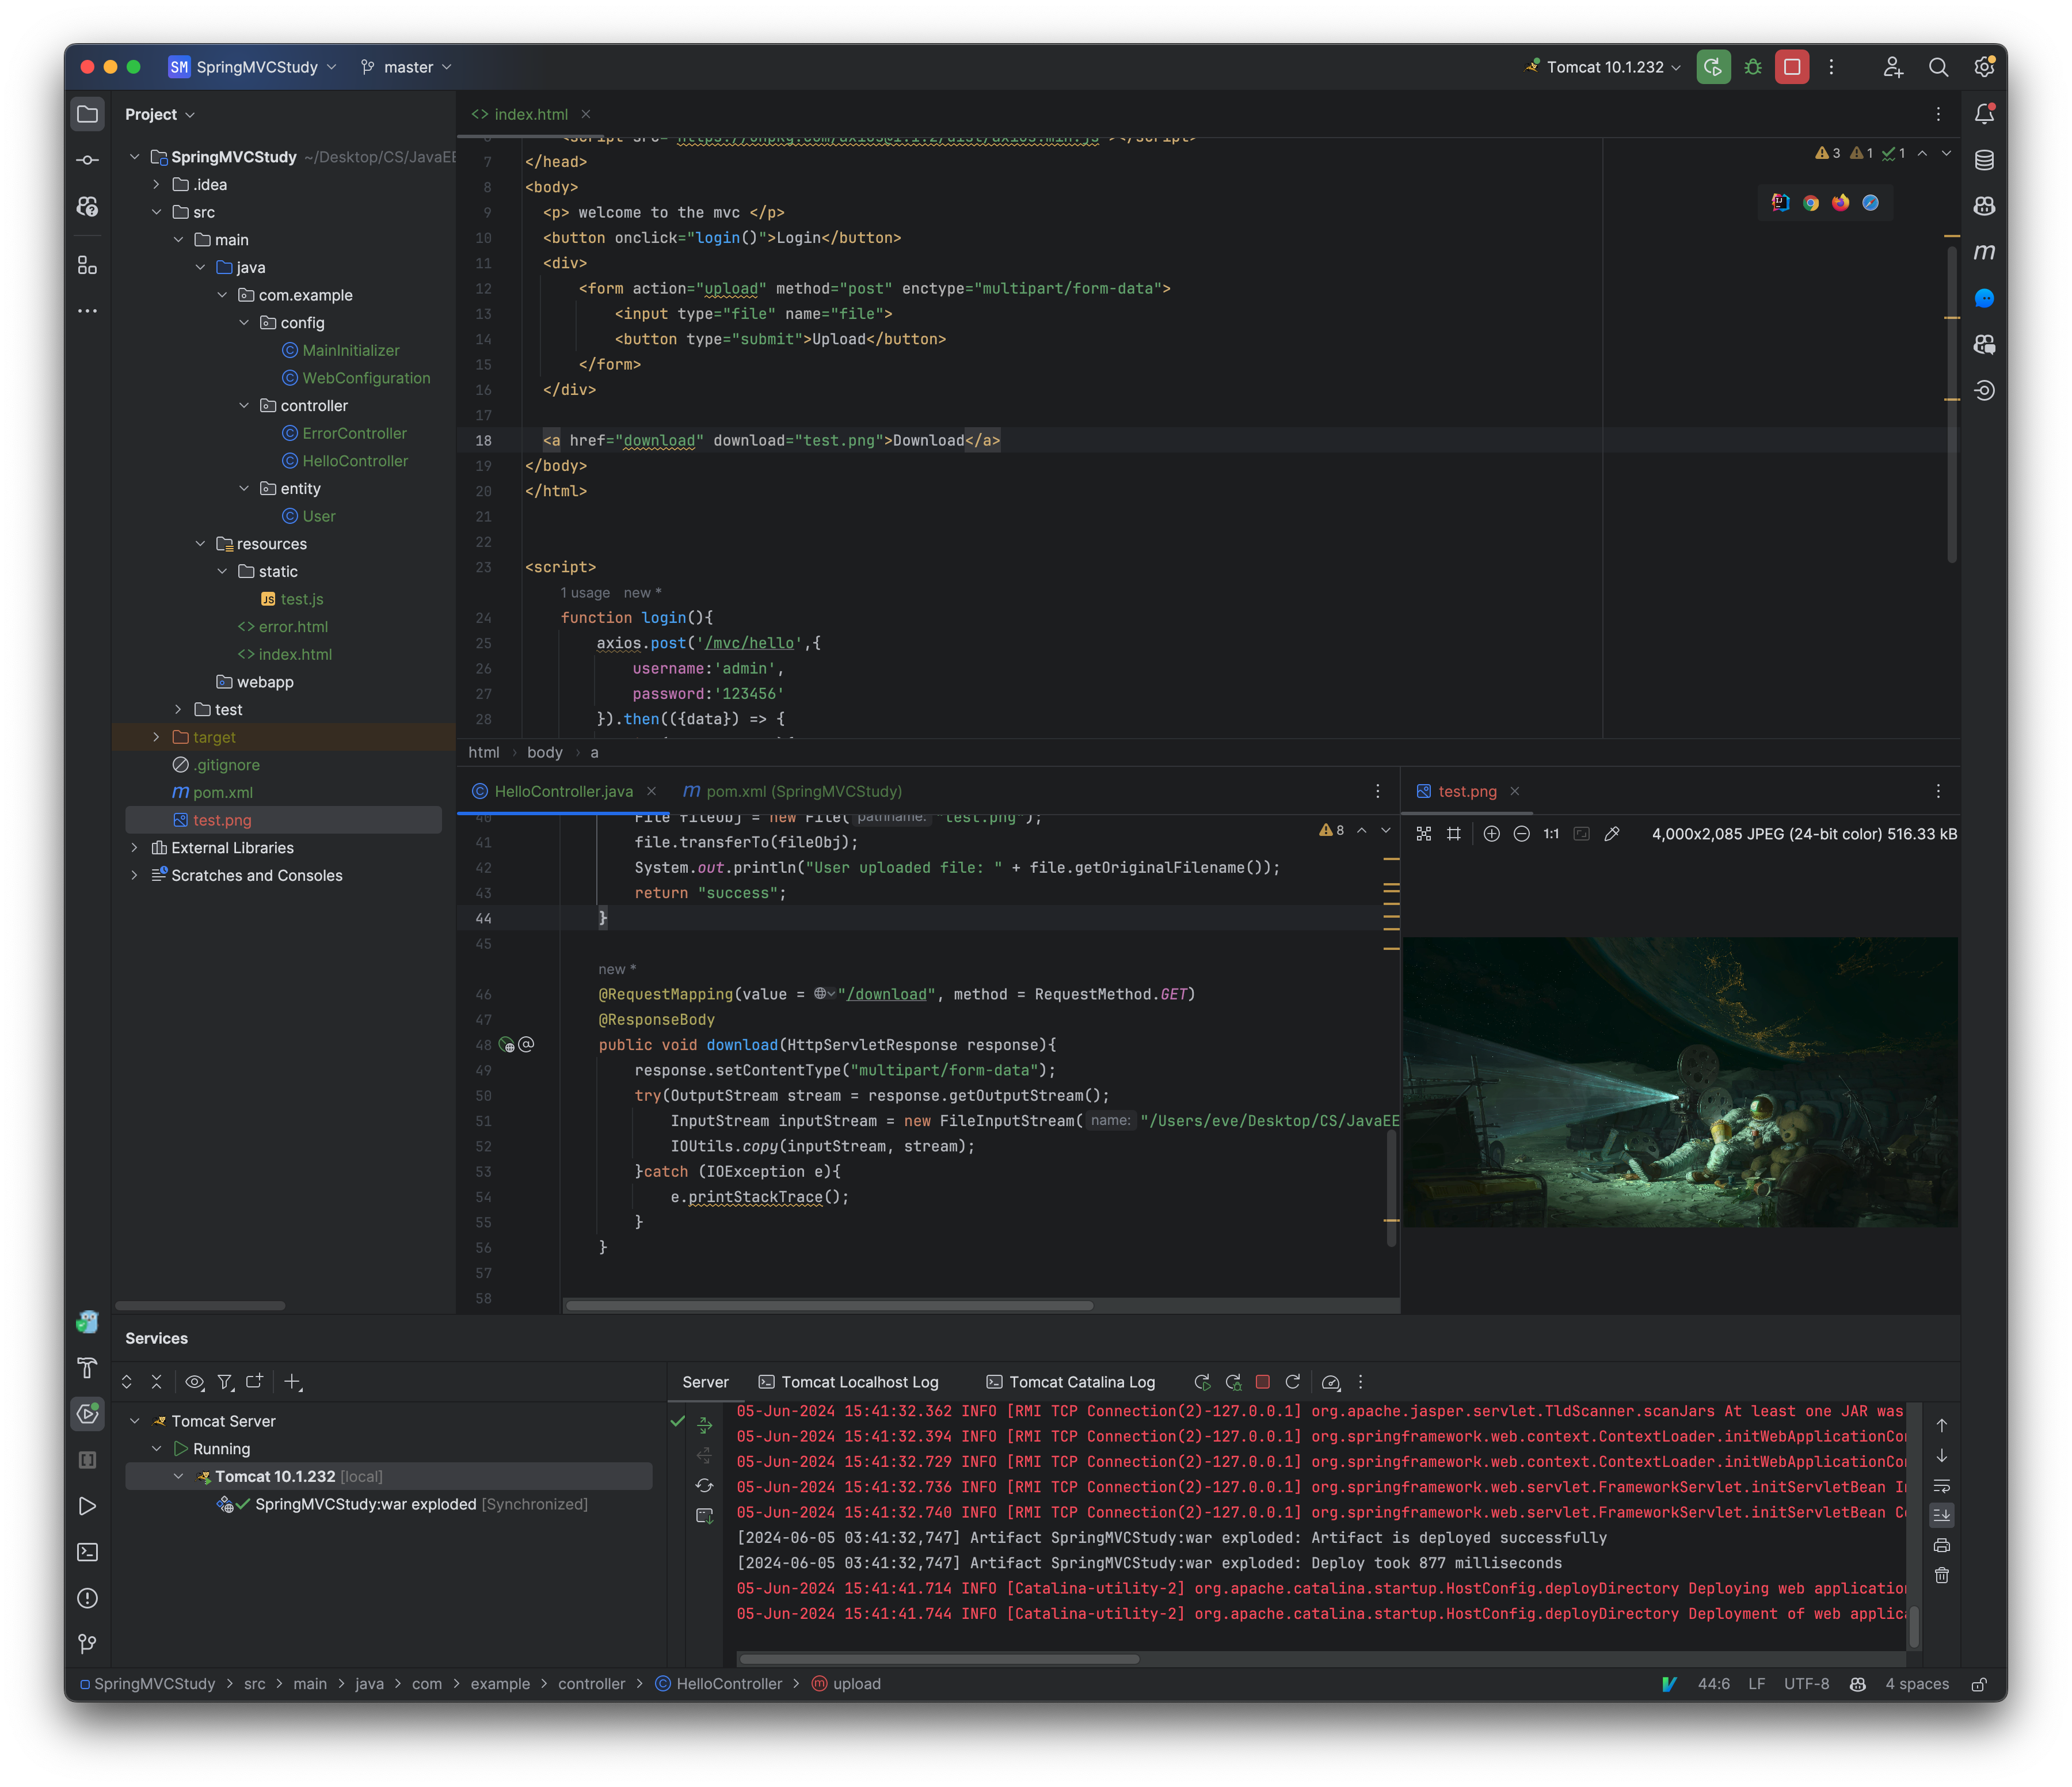This screenshot has width=2072, height=1787.
Task: Open the Problems tool window icon
Action: [x=88, y=1598]
